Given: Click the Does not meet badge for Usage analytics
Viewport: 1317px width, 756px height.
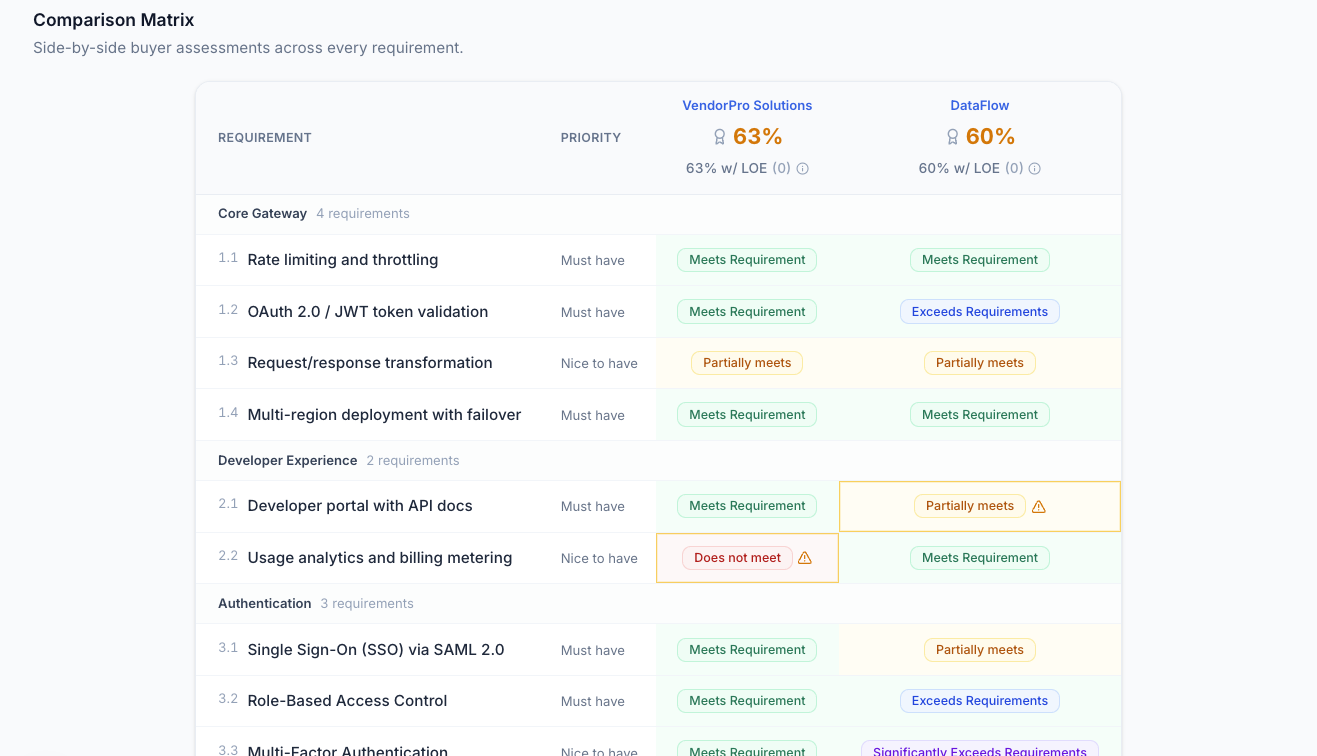Looking at the screenshot, I should (737, 558).
